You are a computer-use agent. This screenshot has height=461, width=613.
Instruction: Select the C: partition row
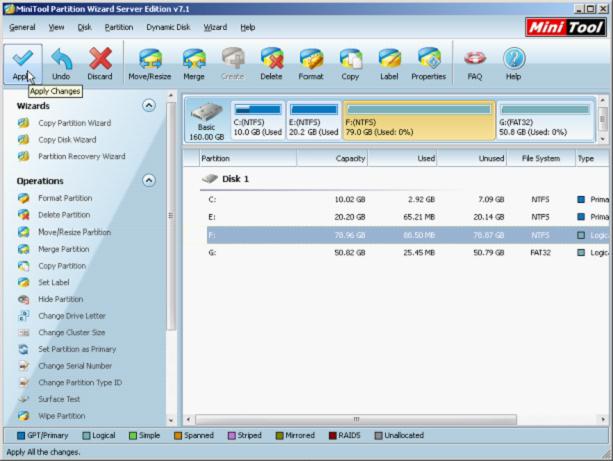click(x=408, y=199)
